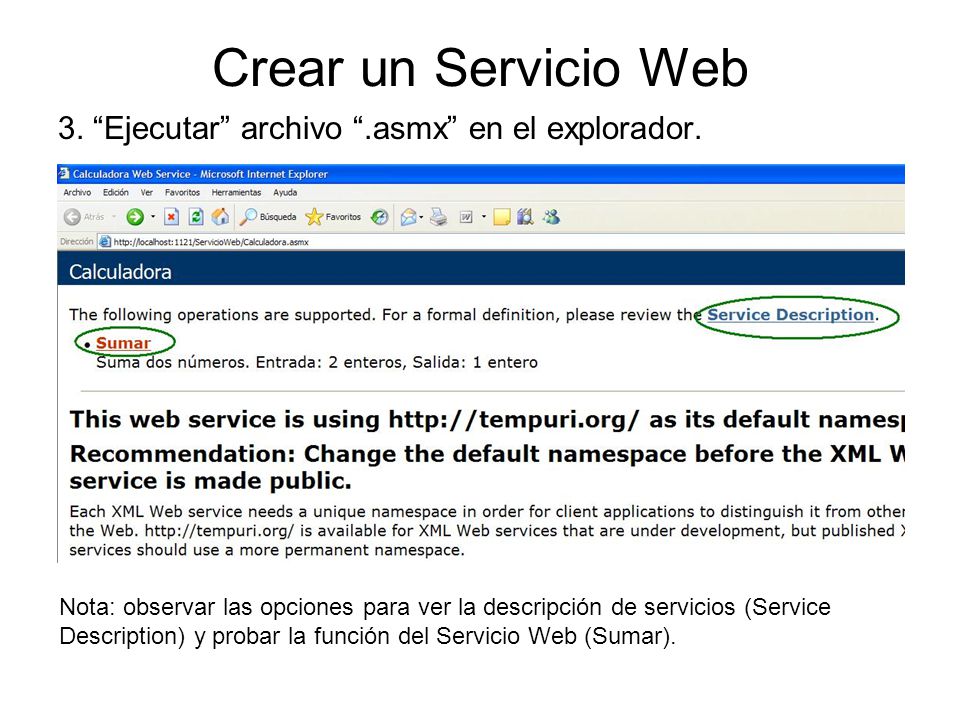Image resolution: width=960 pixels, height=720 pixels.
Task: Click heading 'This web service is using http://tempuri.org/'
Action: [x=354, y=420]
